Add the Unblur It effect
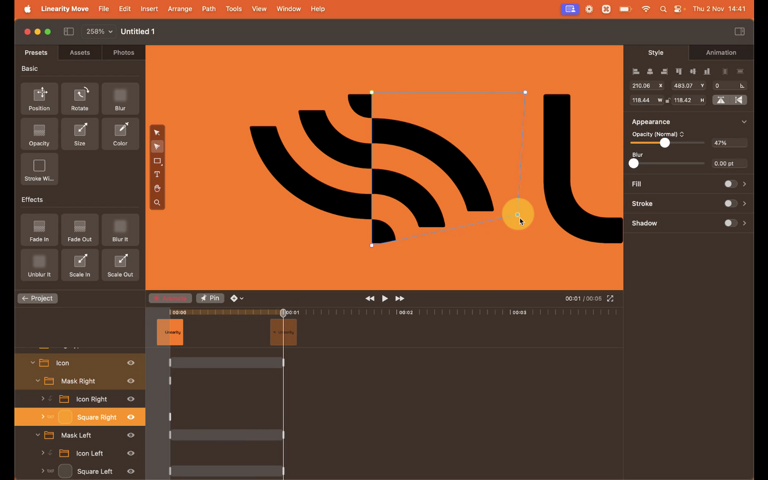The width and height of the screenshot is (768, 480). point(39,265)
